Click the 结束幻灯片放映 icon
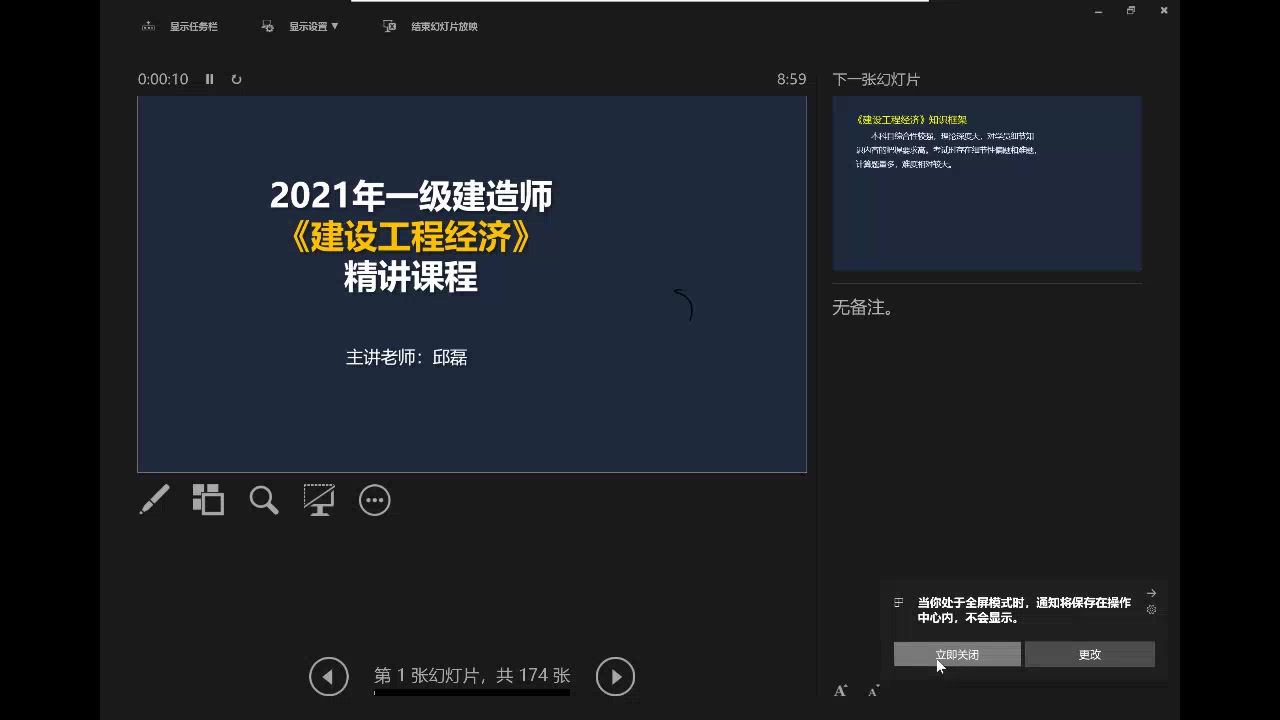Image resolution: width=1280 pixels, height=720 pixels. point(390,27)
